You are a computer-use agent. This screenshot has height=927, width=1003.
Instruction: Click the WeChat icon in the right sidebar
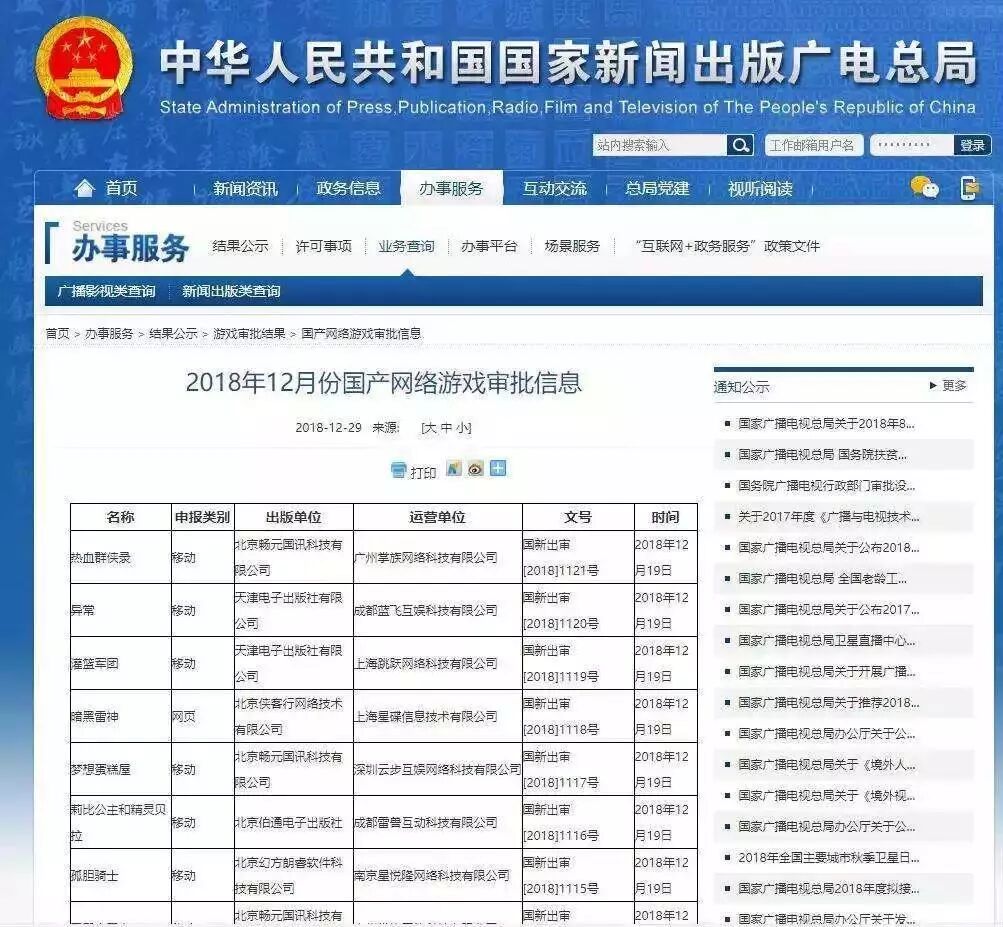point(925,186)
